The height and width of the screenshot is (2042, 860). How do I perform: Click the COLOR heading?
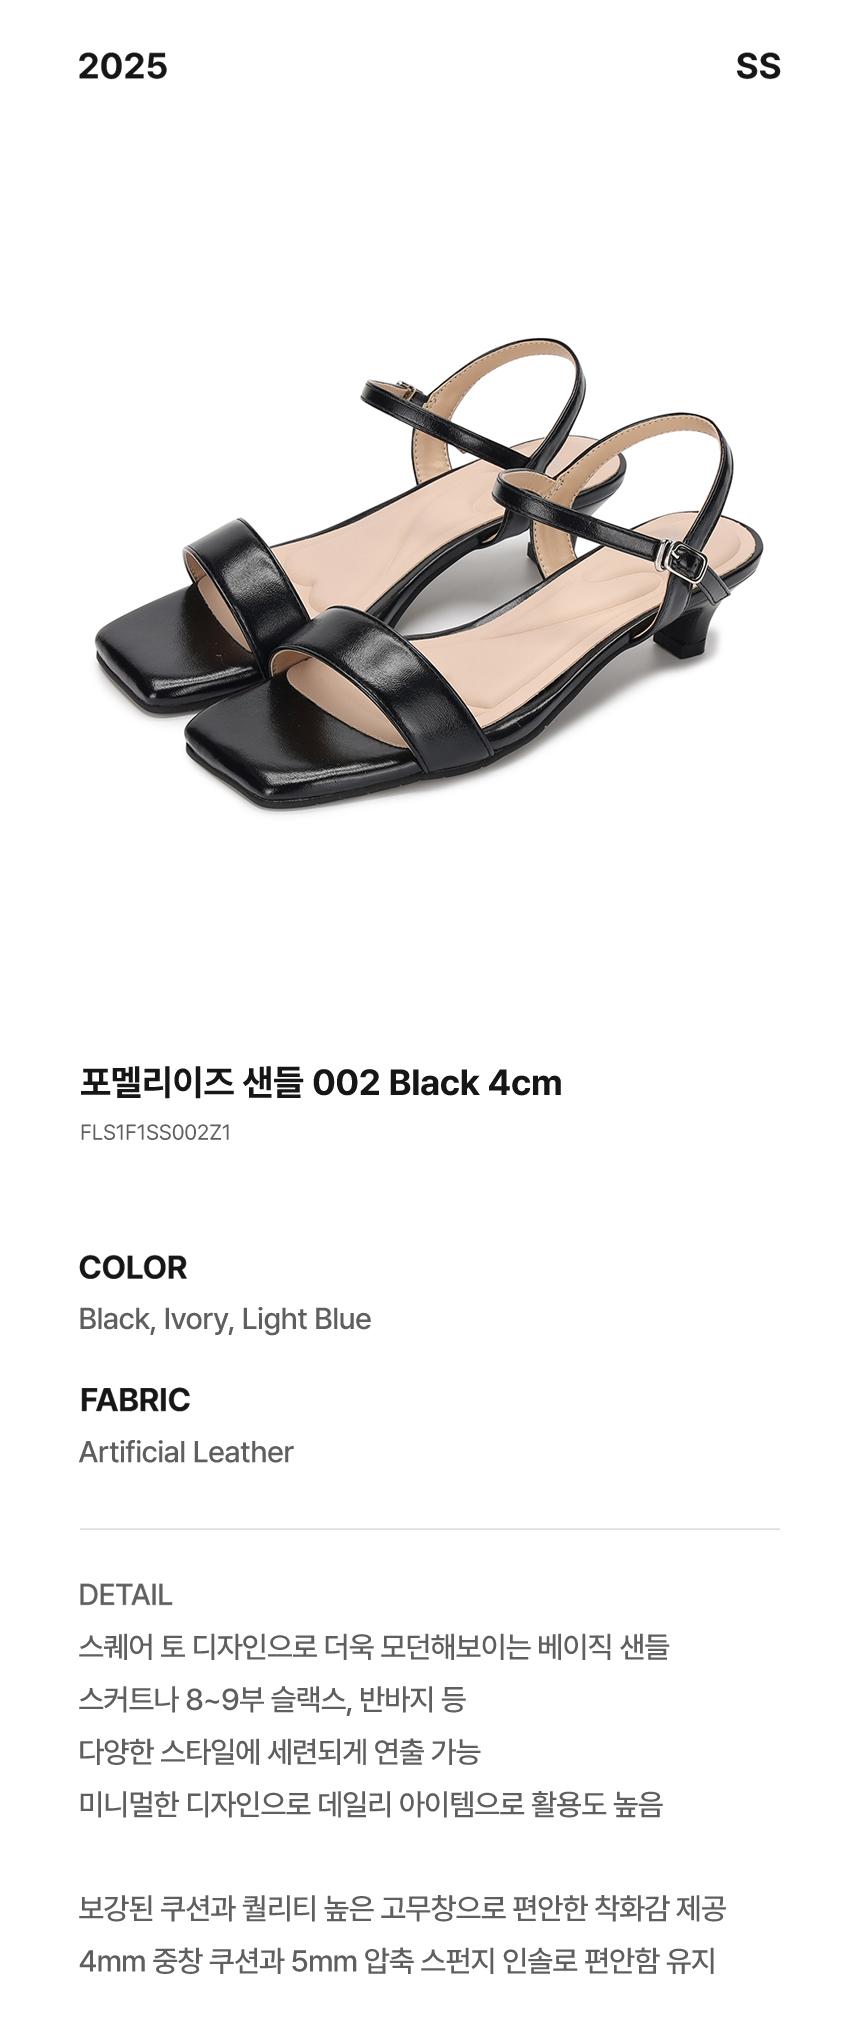(x=133, y=1267)
